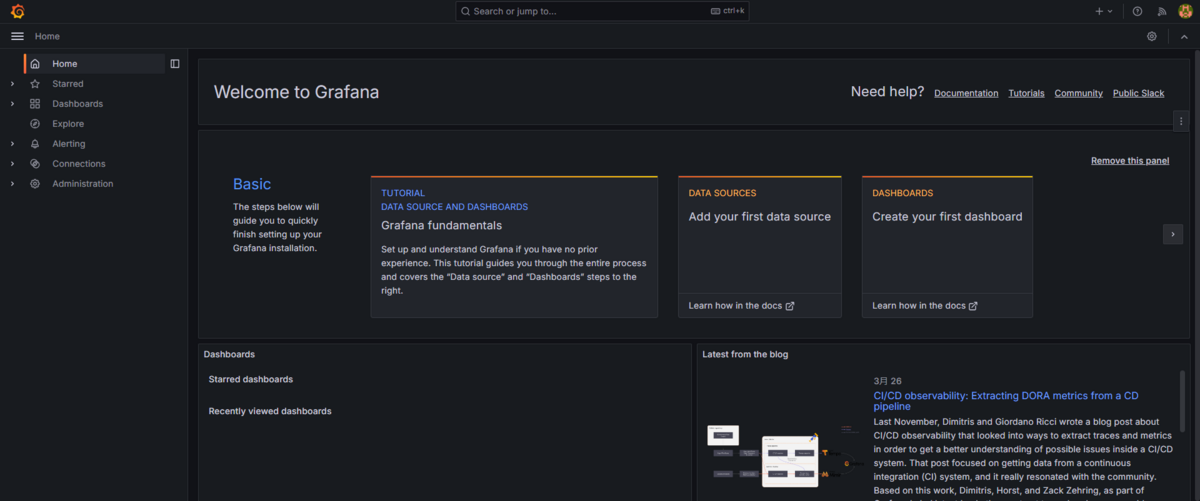Click the Home breadcrumb in header
This screenshot has width=1200, height=501.
(x=47, y=36)
